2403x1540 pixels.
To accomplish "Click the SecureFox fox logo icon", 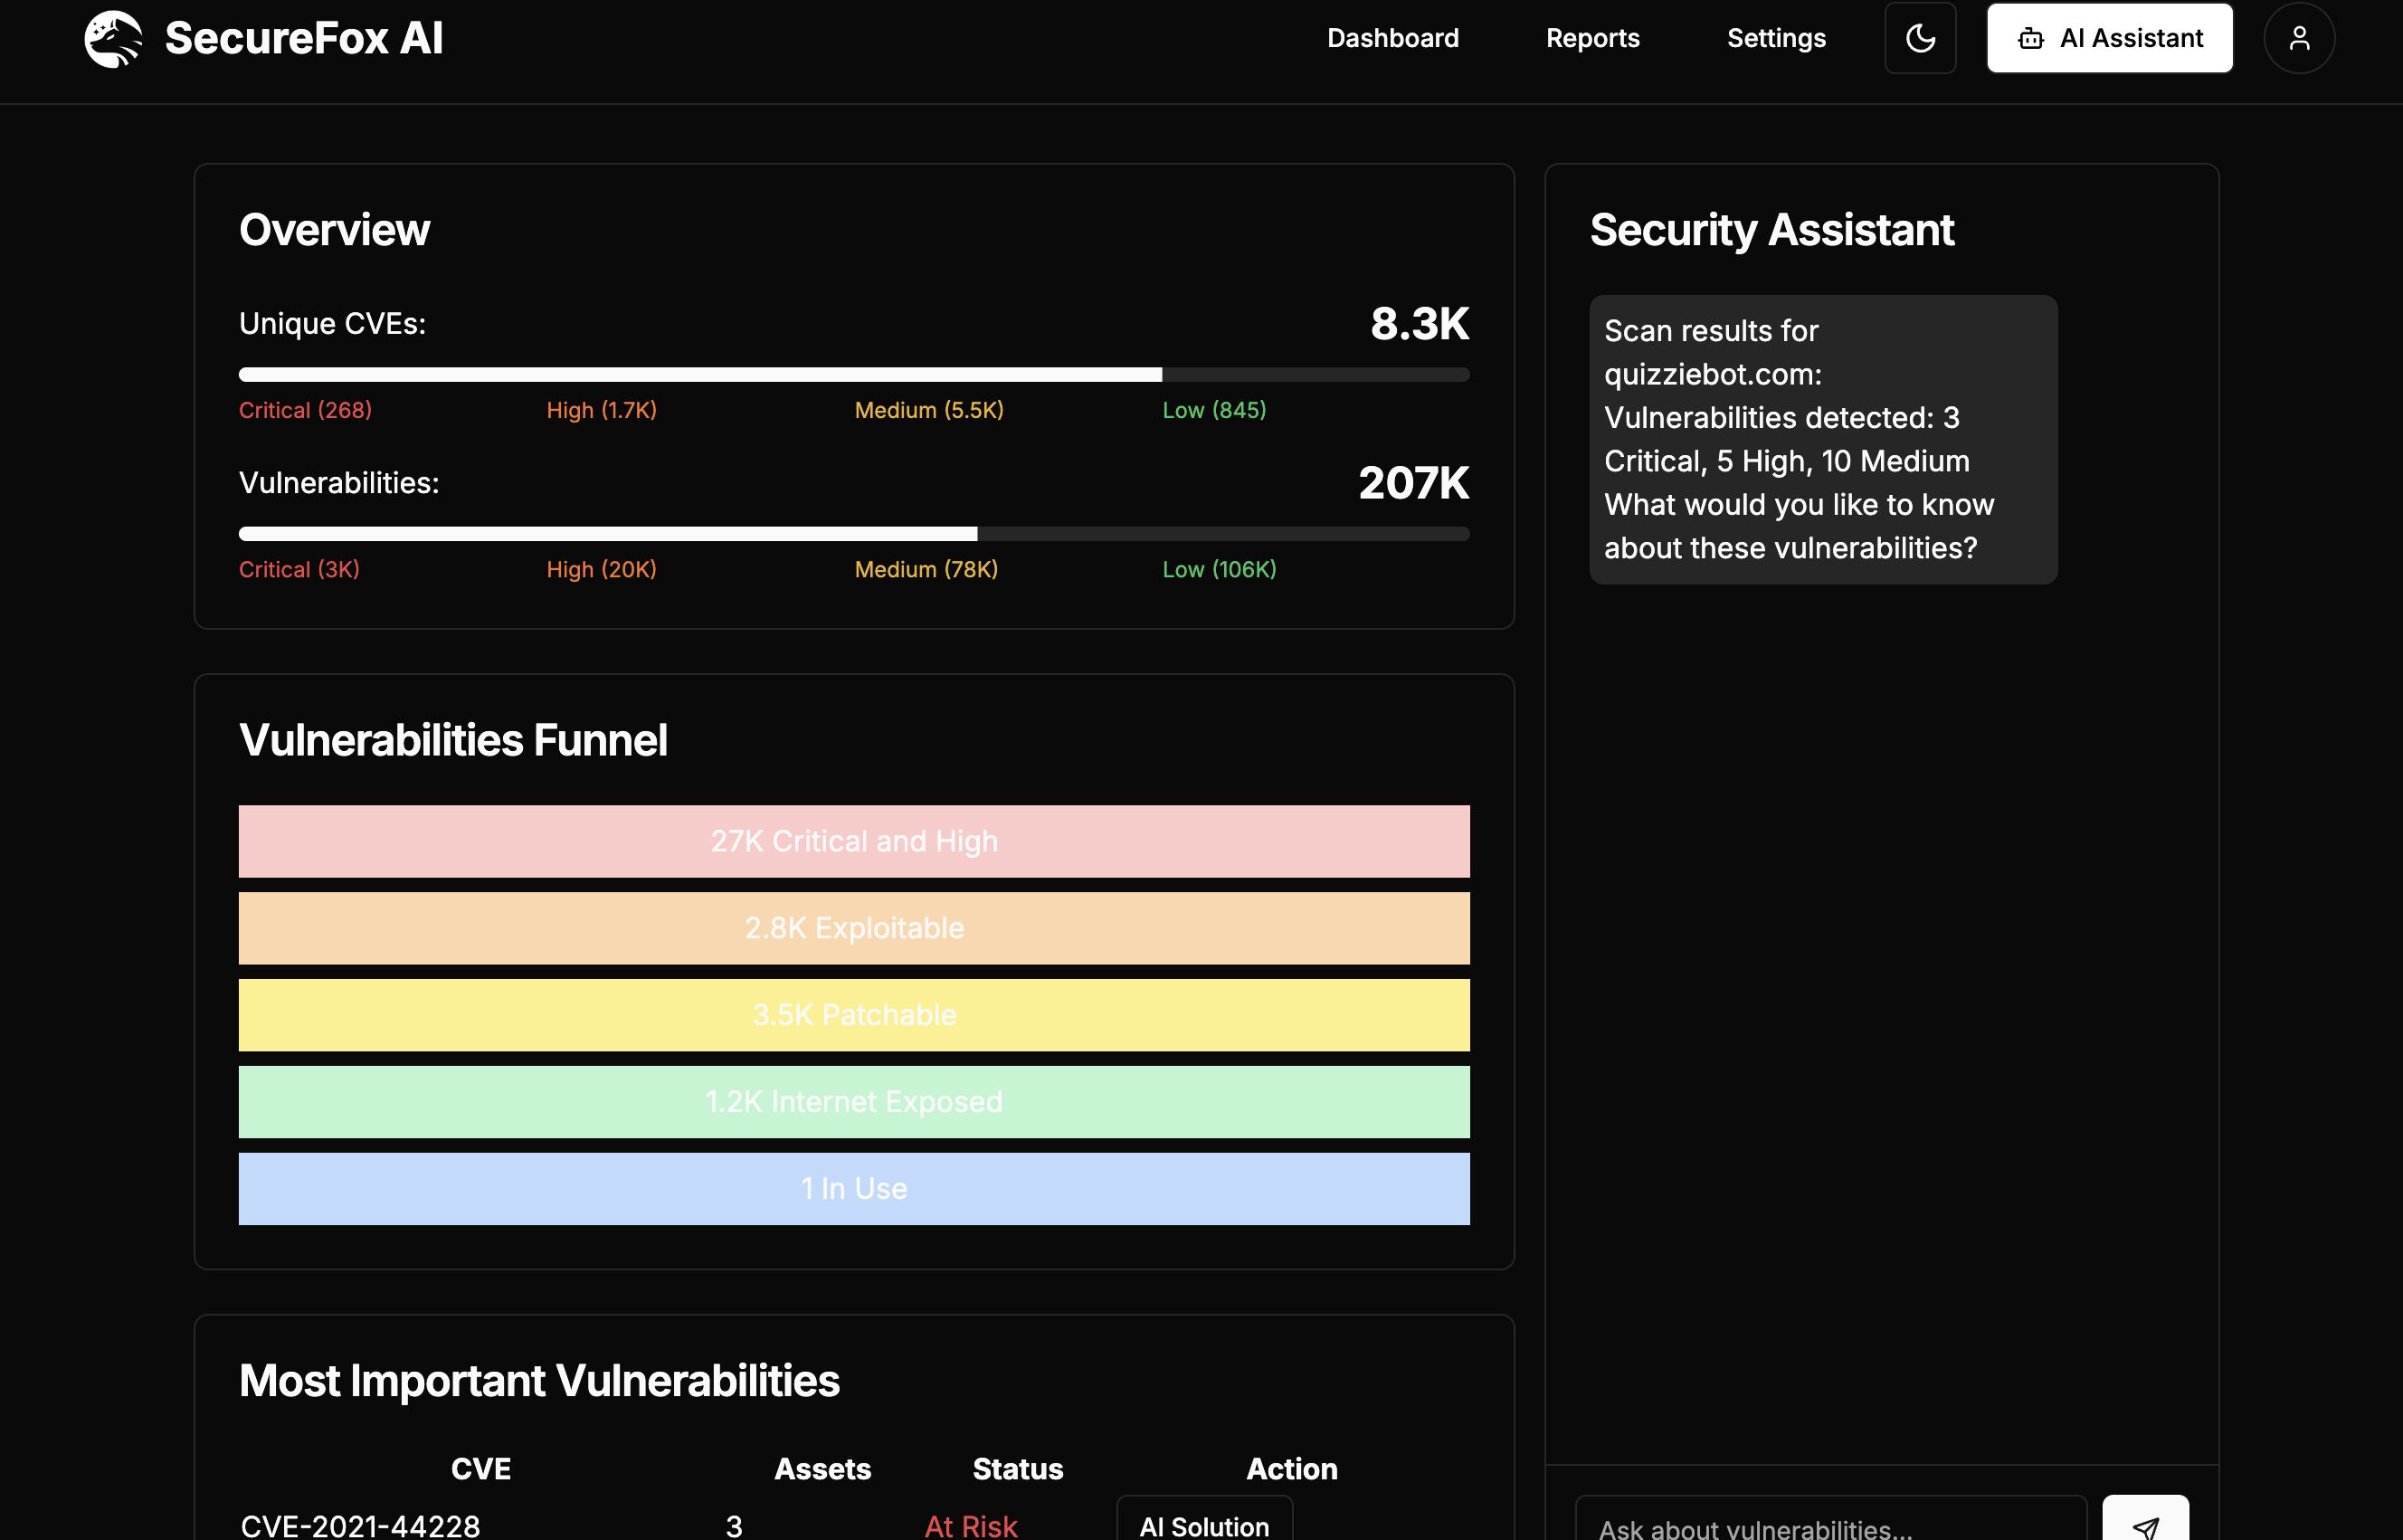I will (113, 39).
